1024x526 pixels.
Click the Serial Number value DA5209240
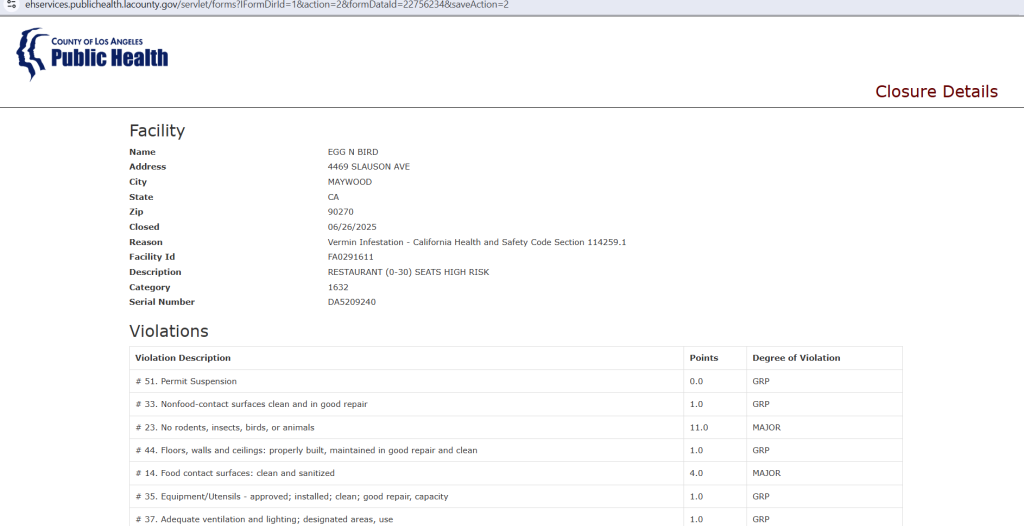click(x=351, y=302)
